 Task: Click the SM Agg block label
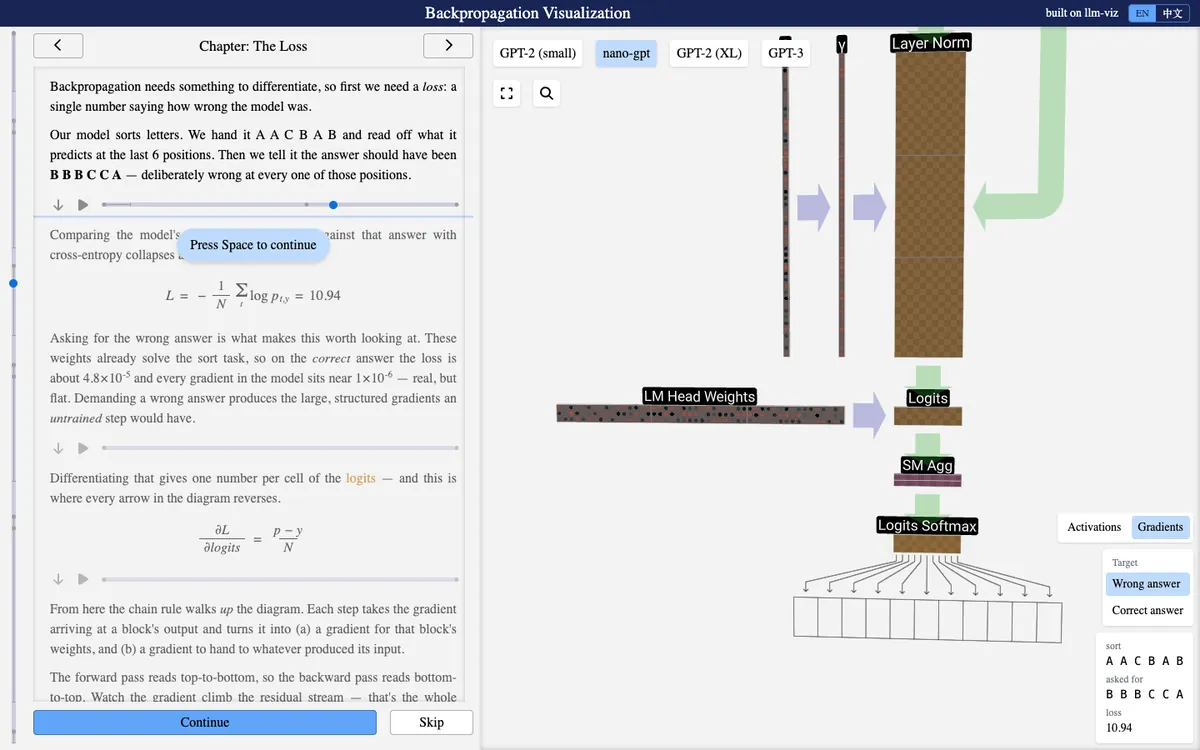pyautogui.click(x=927, y=465)
